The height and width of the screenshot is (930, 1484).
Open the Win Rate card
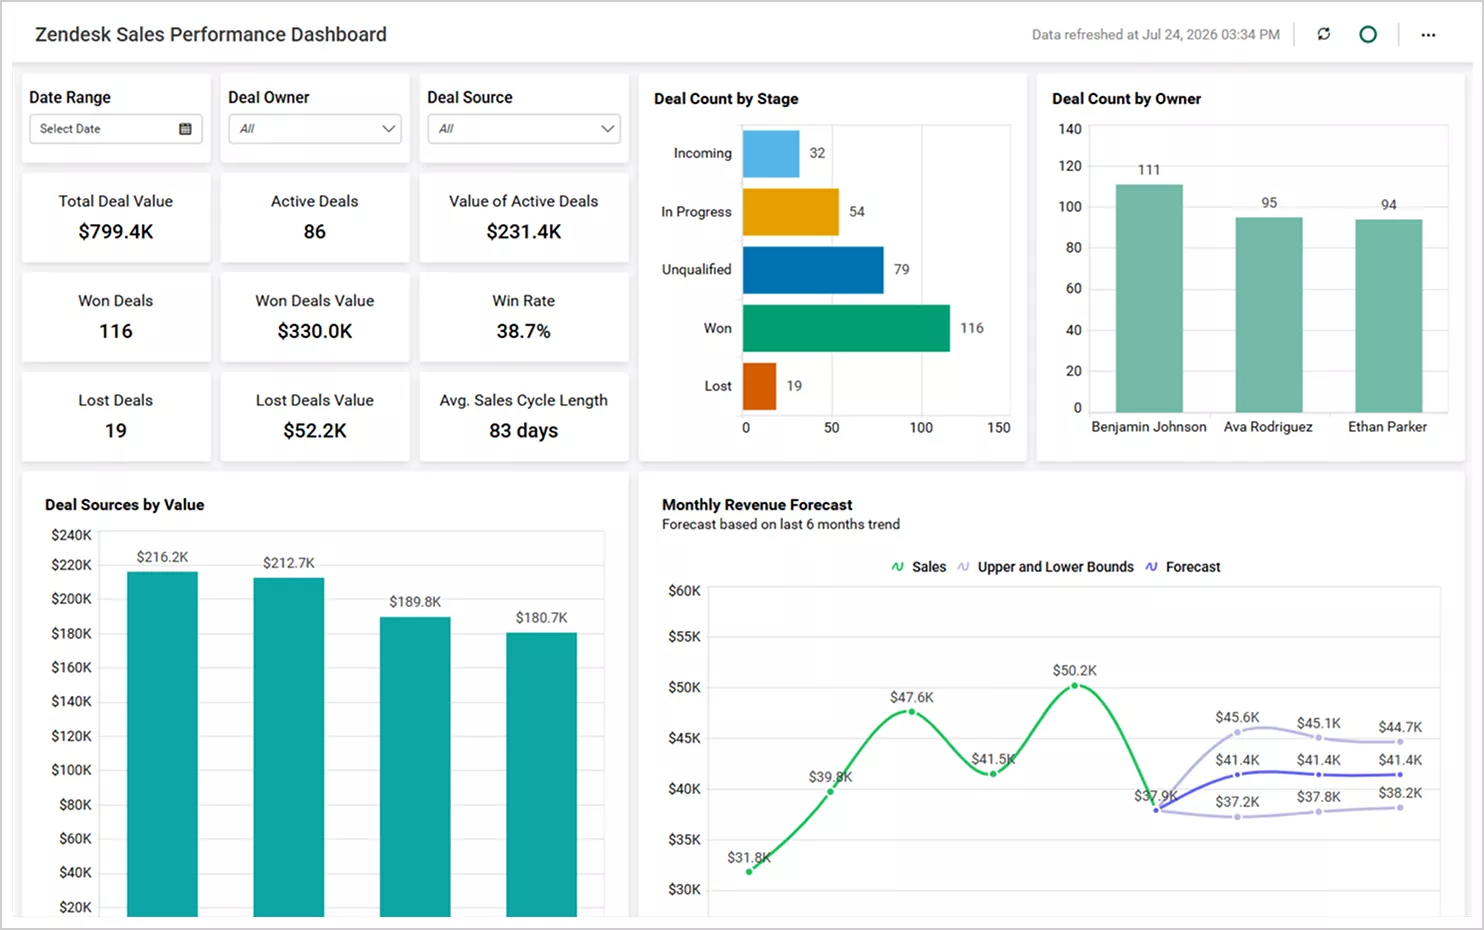coord(524,317)
